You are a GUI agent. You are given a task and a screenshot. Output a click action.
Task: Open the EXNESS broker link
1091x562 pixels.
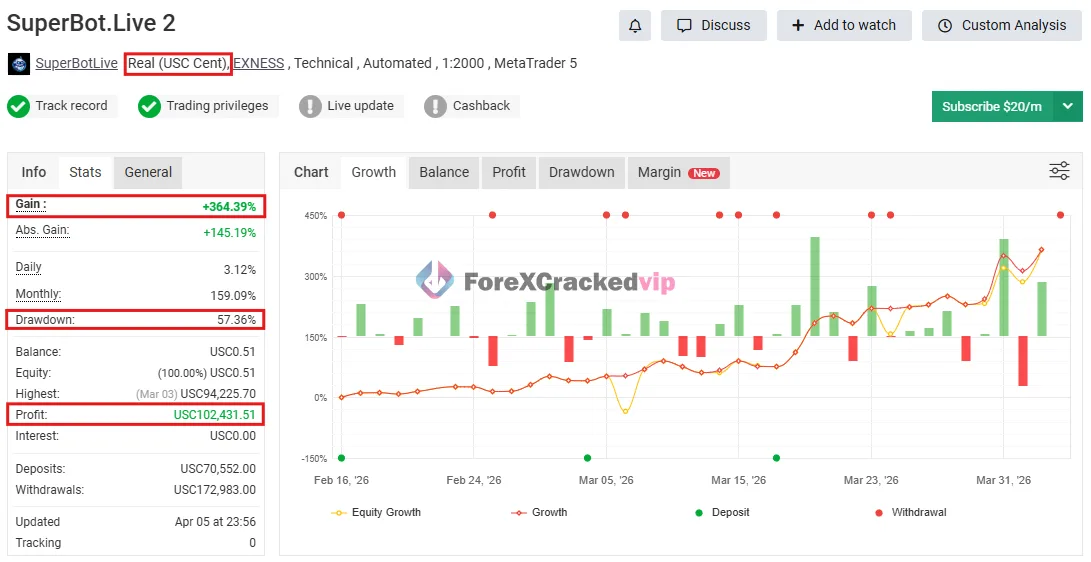click(x=259, y=63)
